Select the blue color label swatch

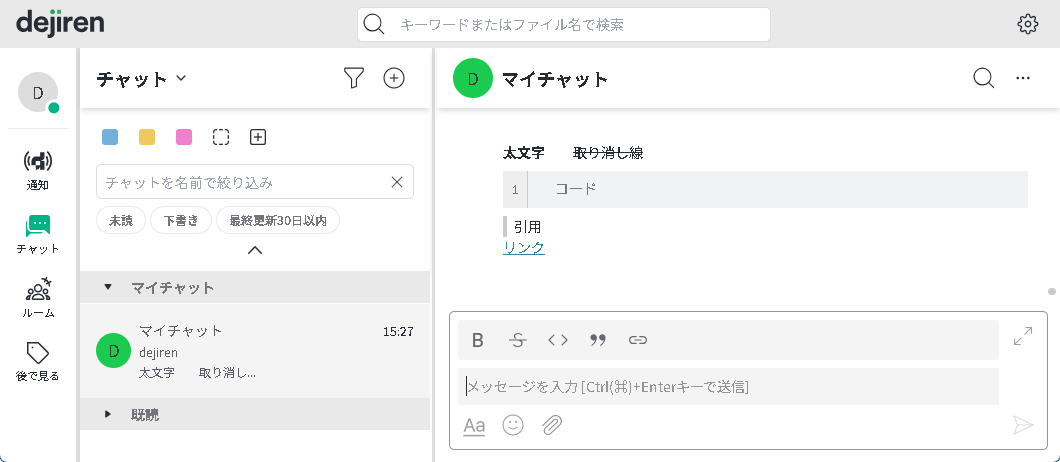pos(110,137)
